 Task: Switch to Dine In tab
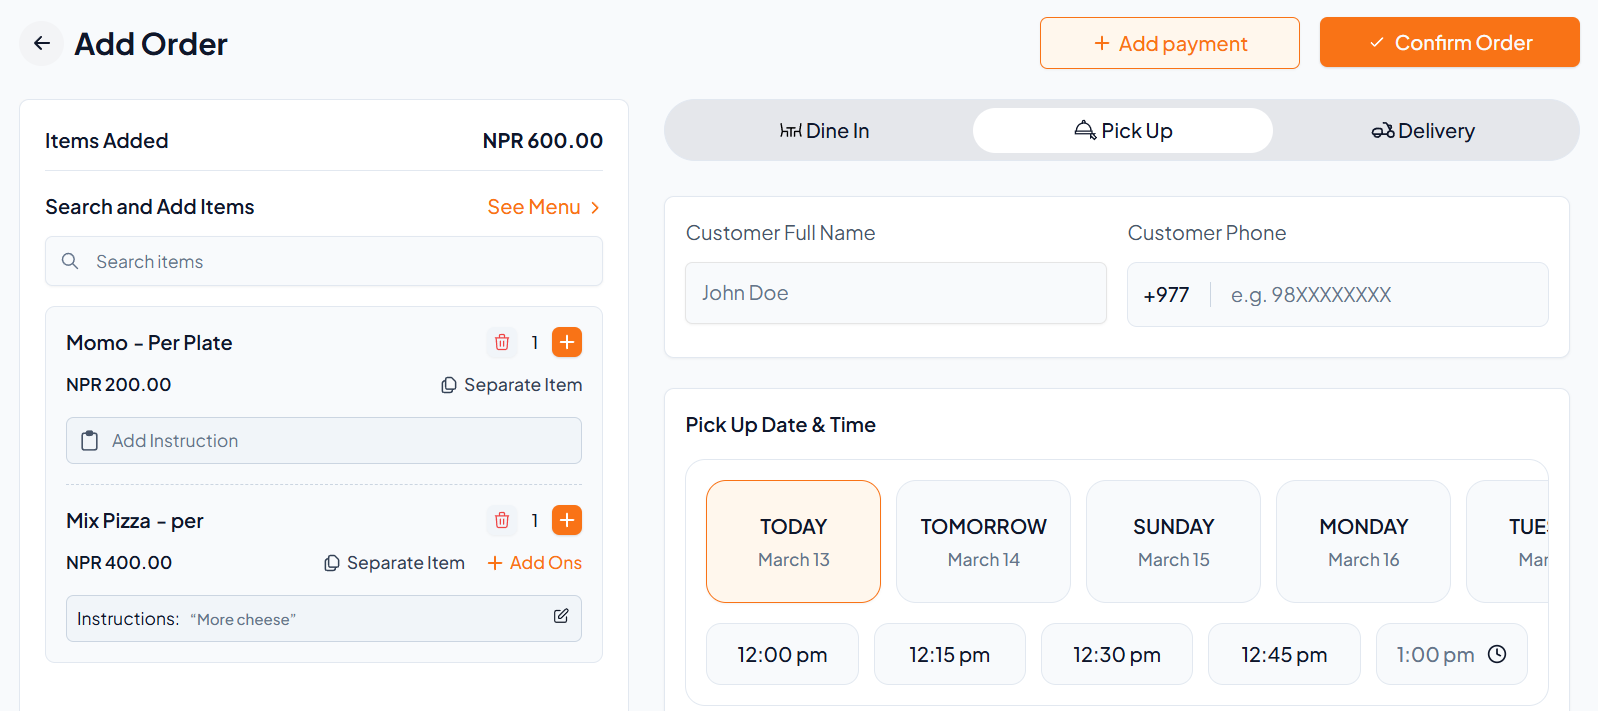click(824, 131)
